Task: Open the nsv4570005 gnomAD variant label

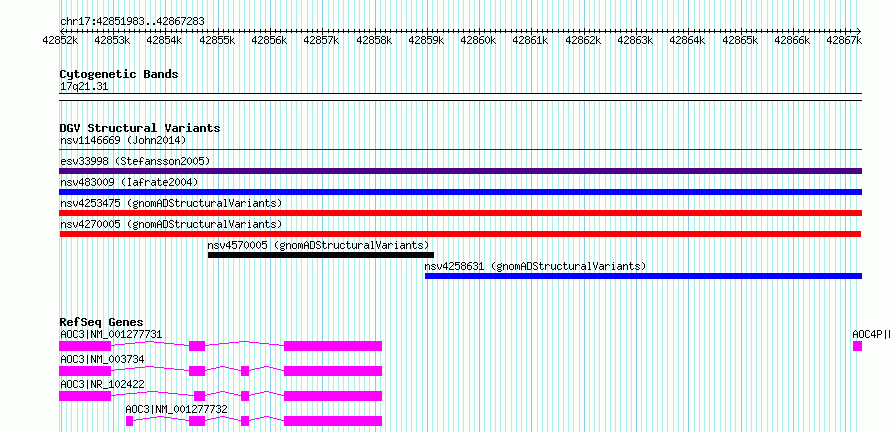Action: tap(318, 245)
